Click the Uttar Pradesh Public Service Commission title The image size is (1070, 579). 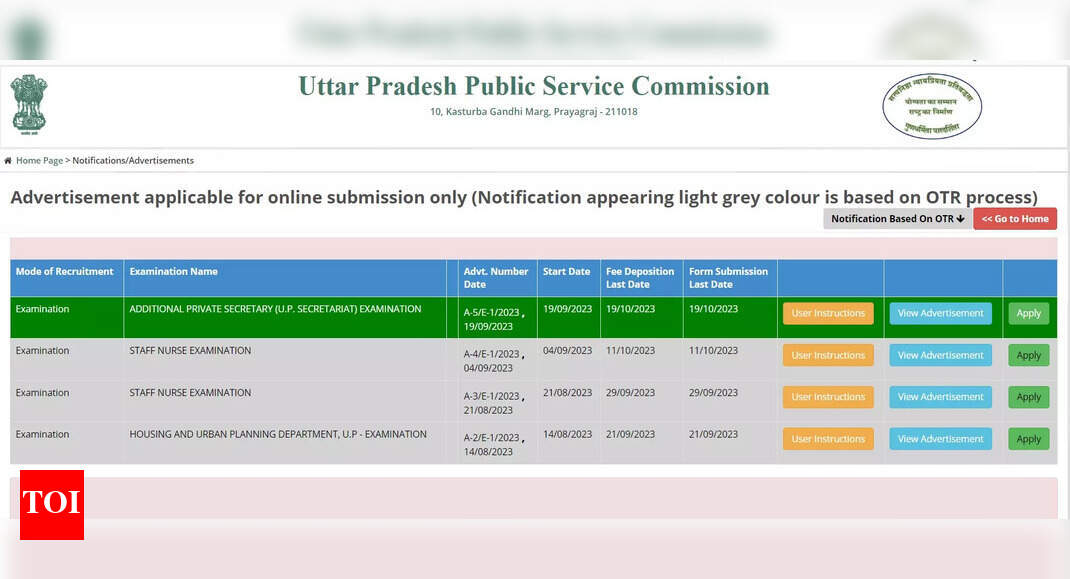coord(533,86)
